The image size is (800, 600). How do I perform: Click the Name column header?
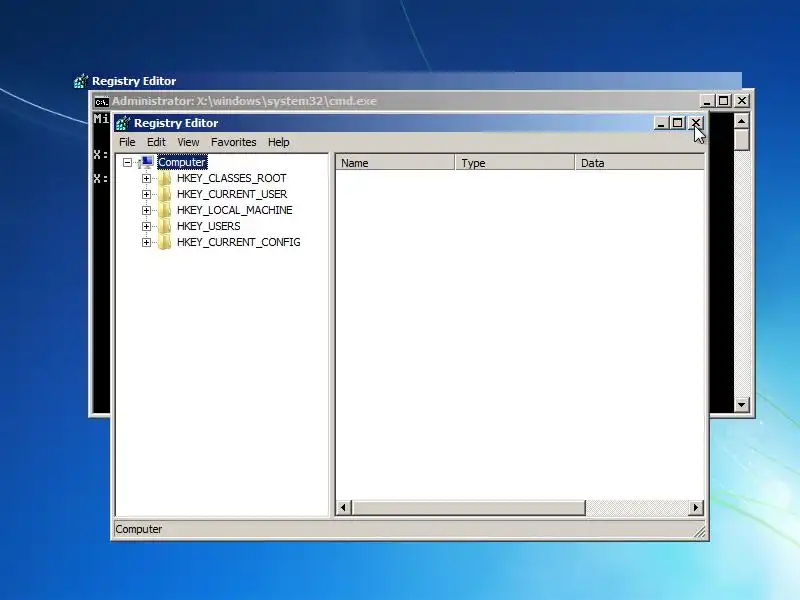click(x=395, y=163)
